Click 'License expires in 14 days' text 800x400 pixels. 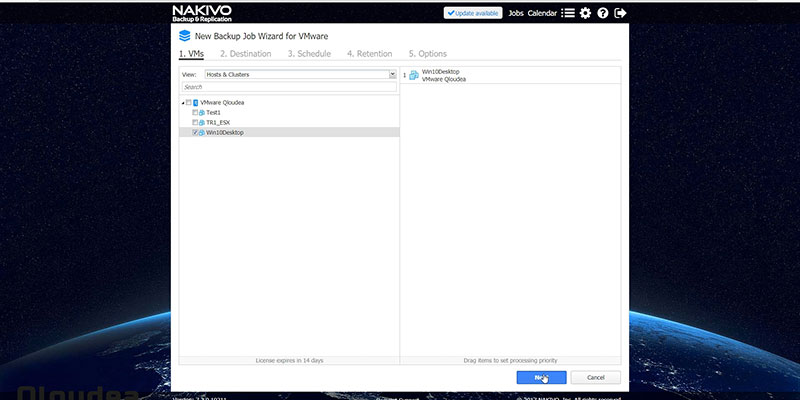point(289,361)
